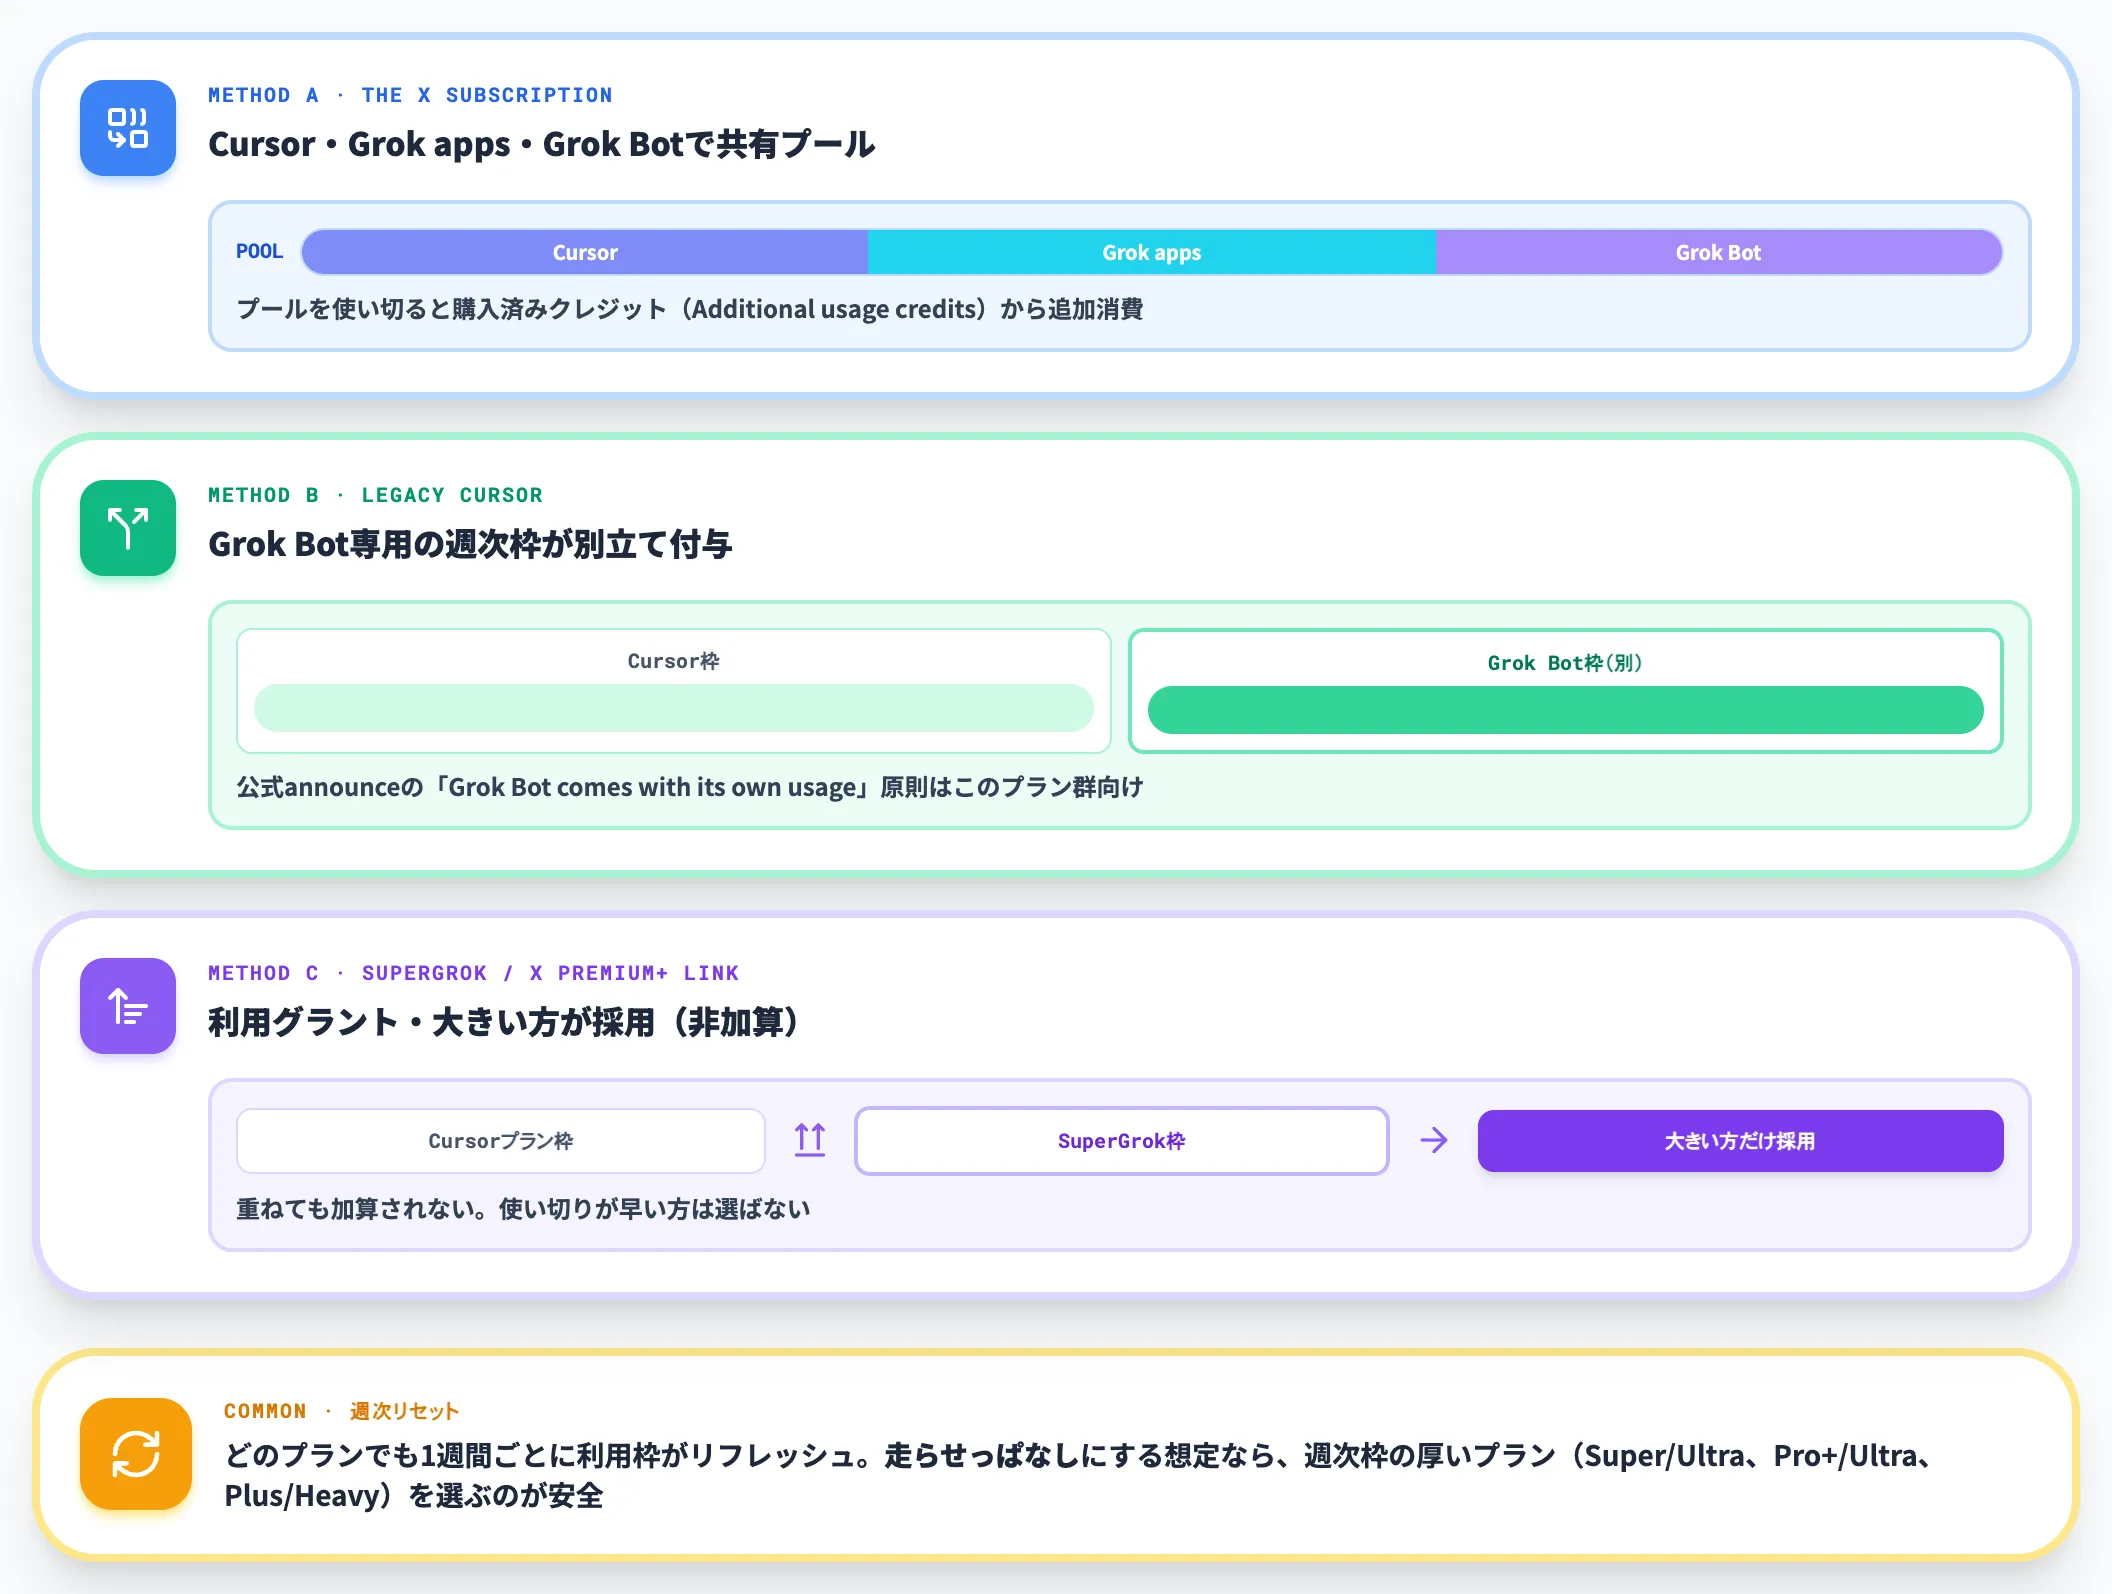The width and height of the screenshot is (2112, 1594).
Task: Click the green Method B branch-split icon
Action: pyautogui.click(x=128, y=528)
